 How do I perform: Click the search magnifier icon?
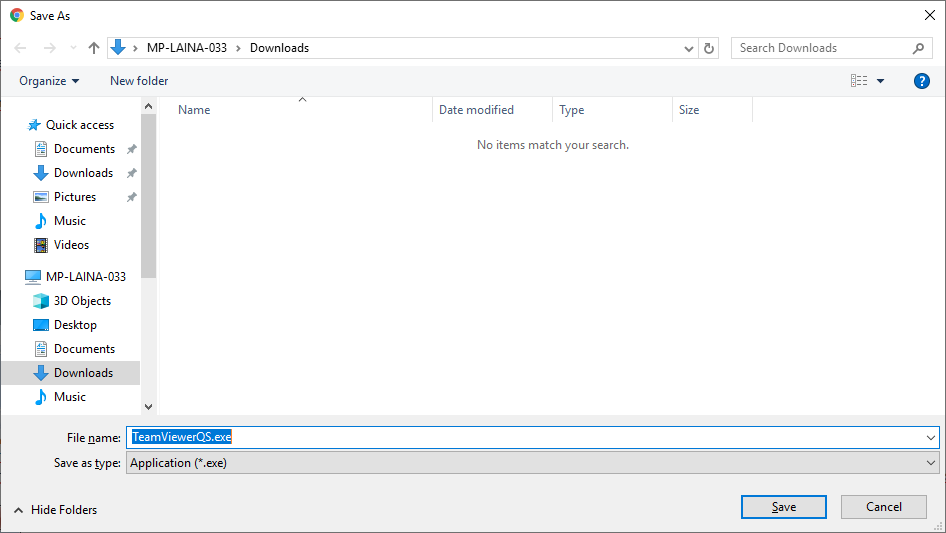918,48
